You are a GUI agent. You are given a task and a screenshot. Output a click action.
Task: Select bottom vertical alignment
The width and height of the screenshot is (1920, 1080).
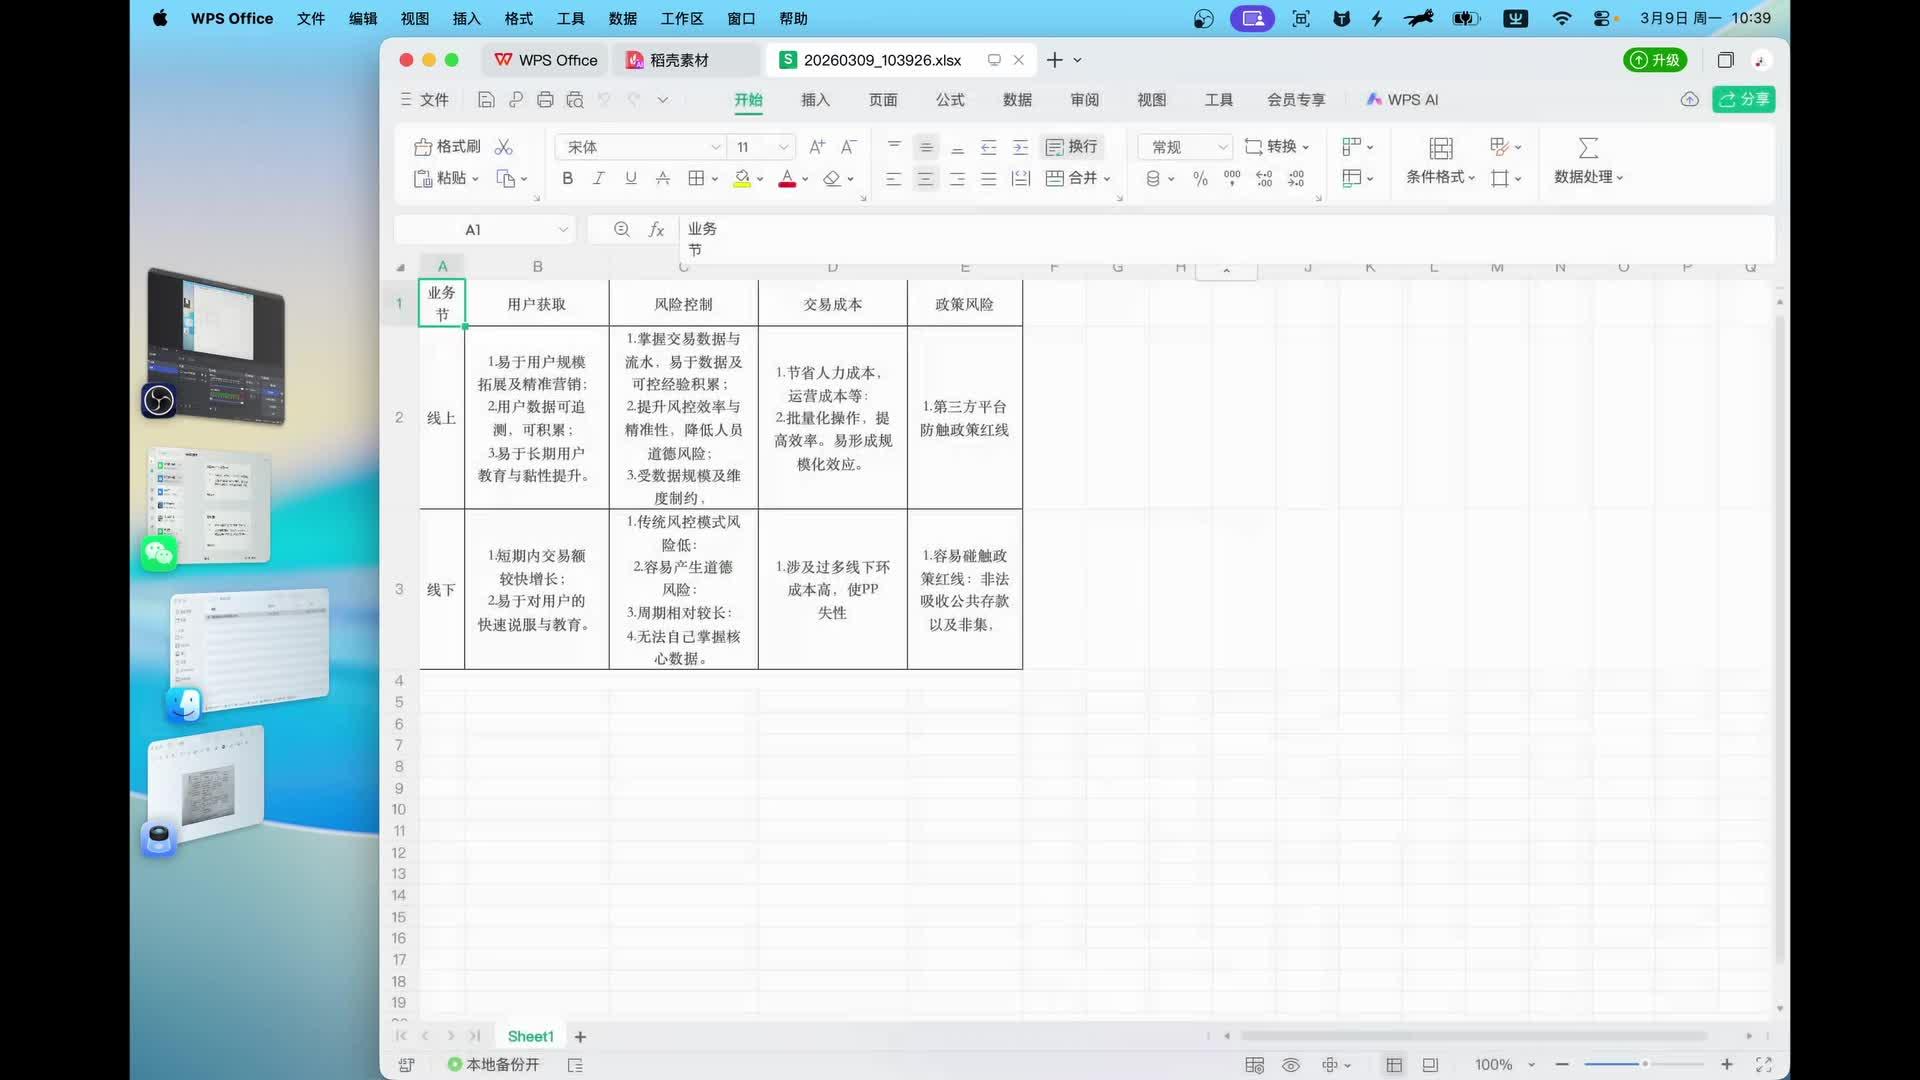pos(957,147)
